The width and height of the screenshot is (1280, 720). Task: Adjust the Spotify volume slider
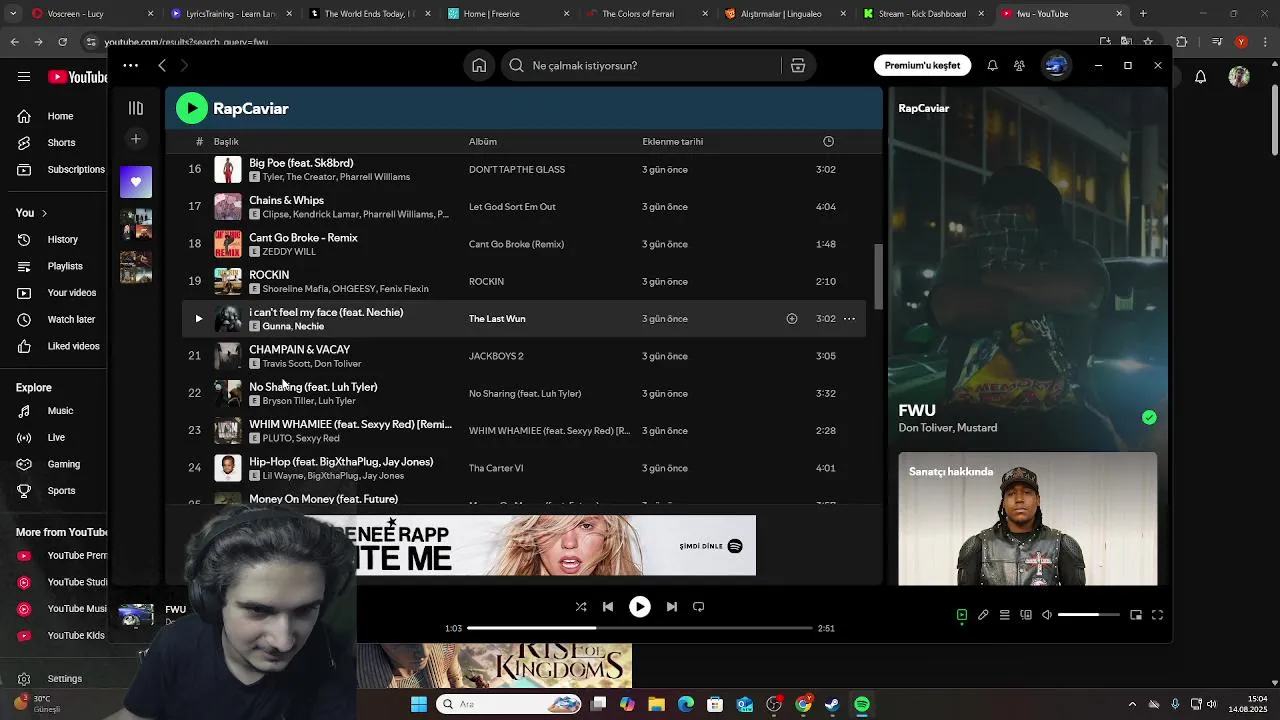tap(1090, 615)
